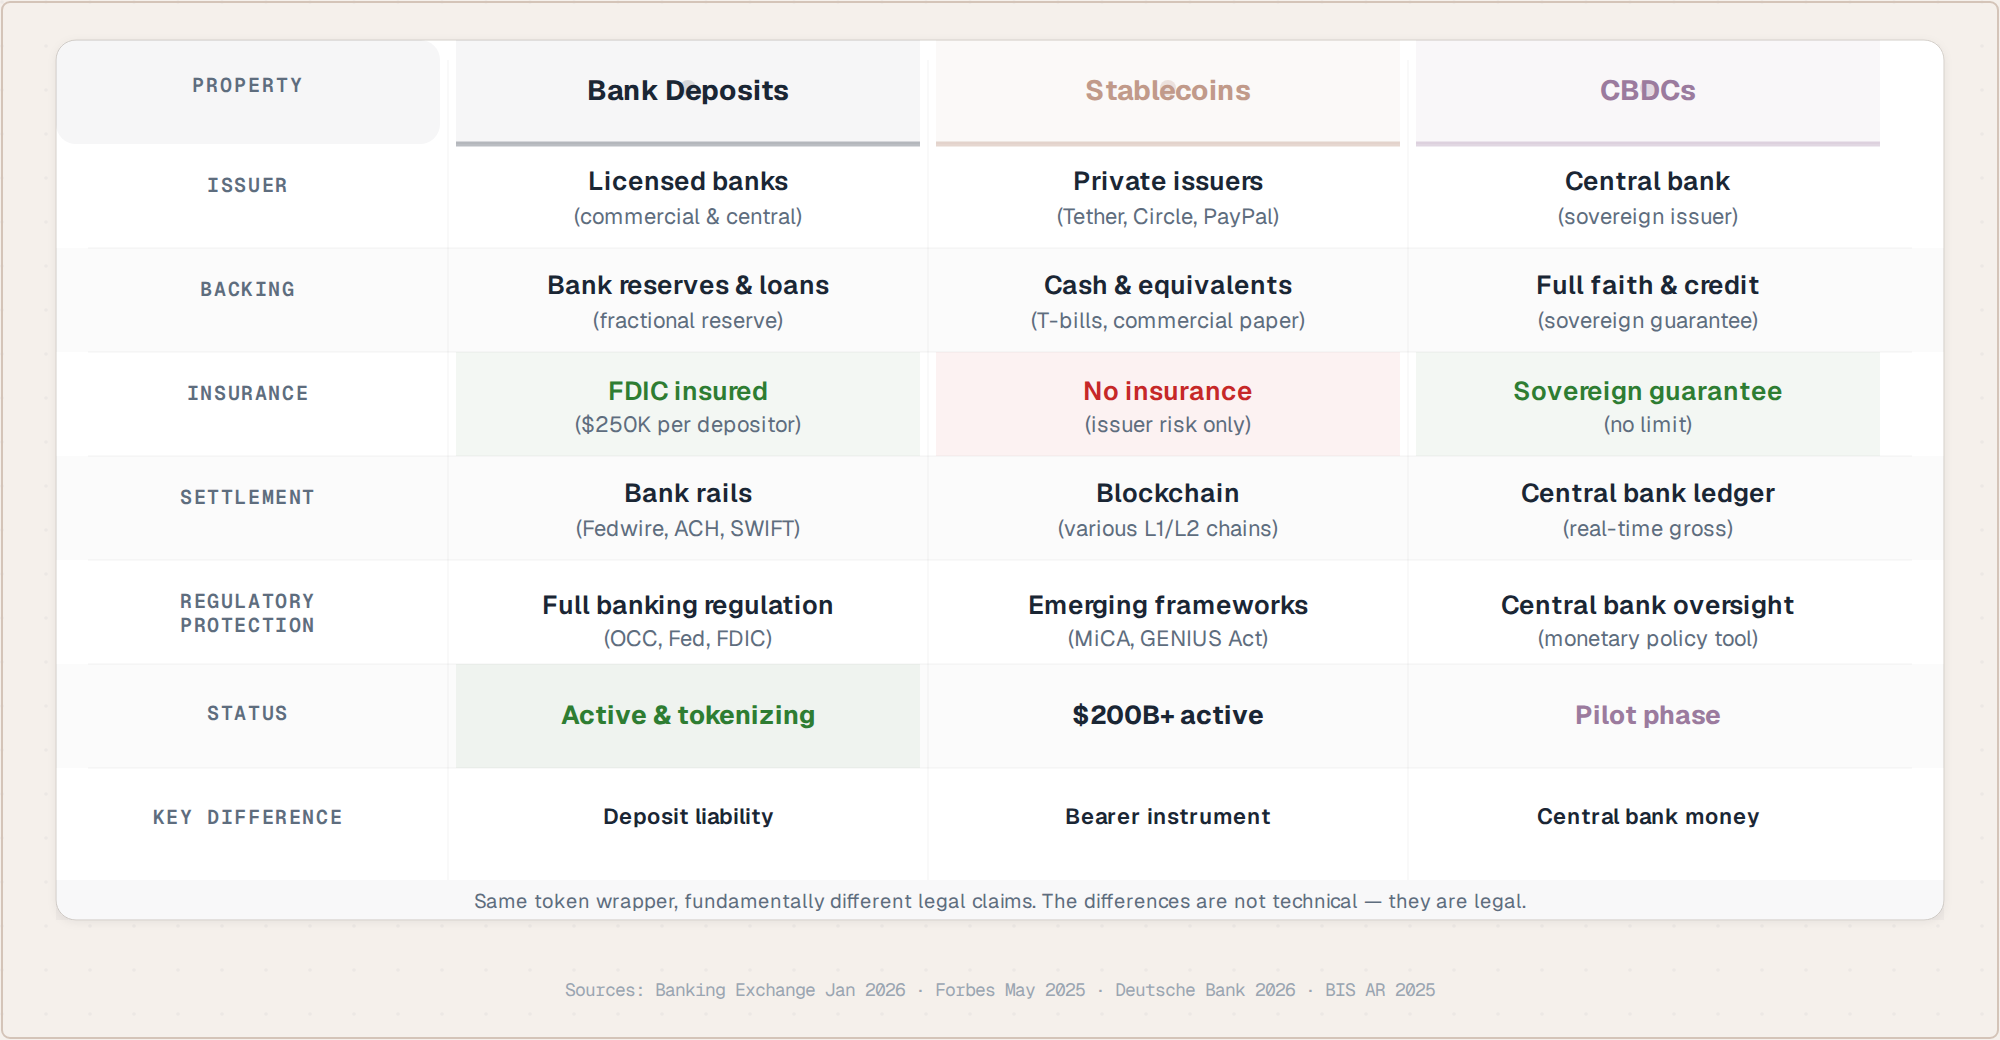Select the CBDCs column header
This screenshot has width=2000, height=1040.
(x=1648, y=91)
